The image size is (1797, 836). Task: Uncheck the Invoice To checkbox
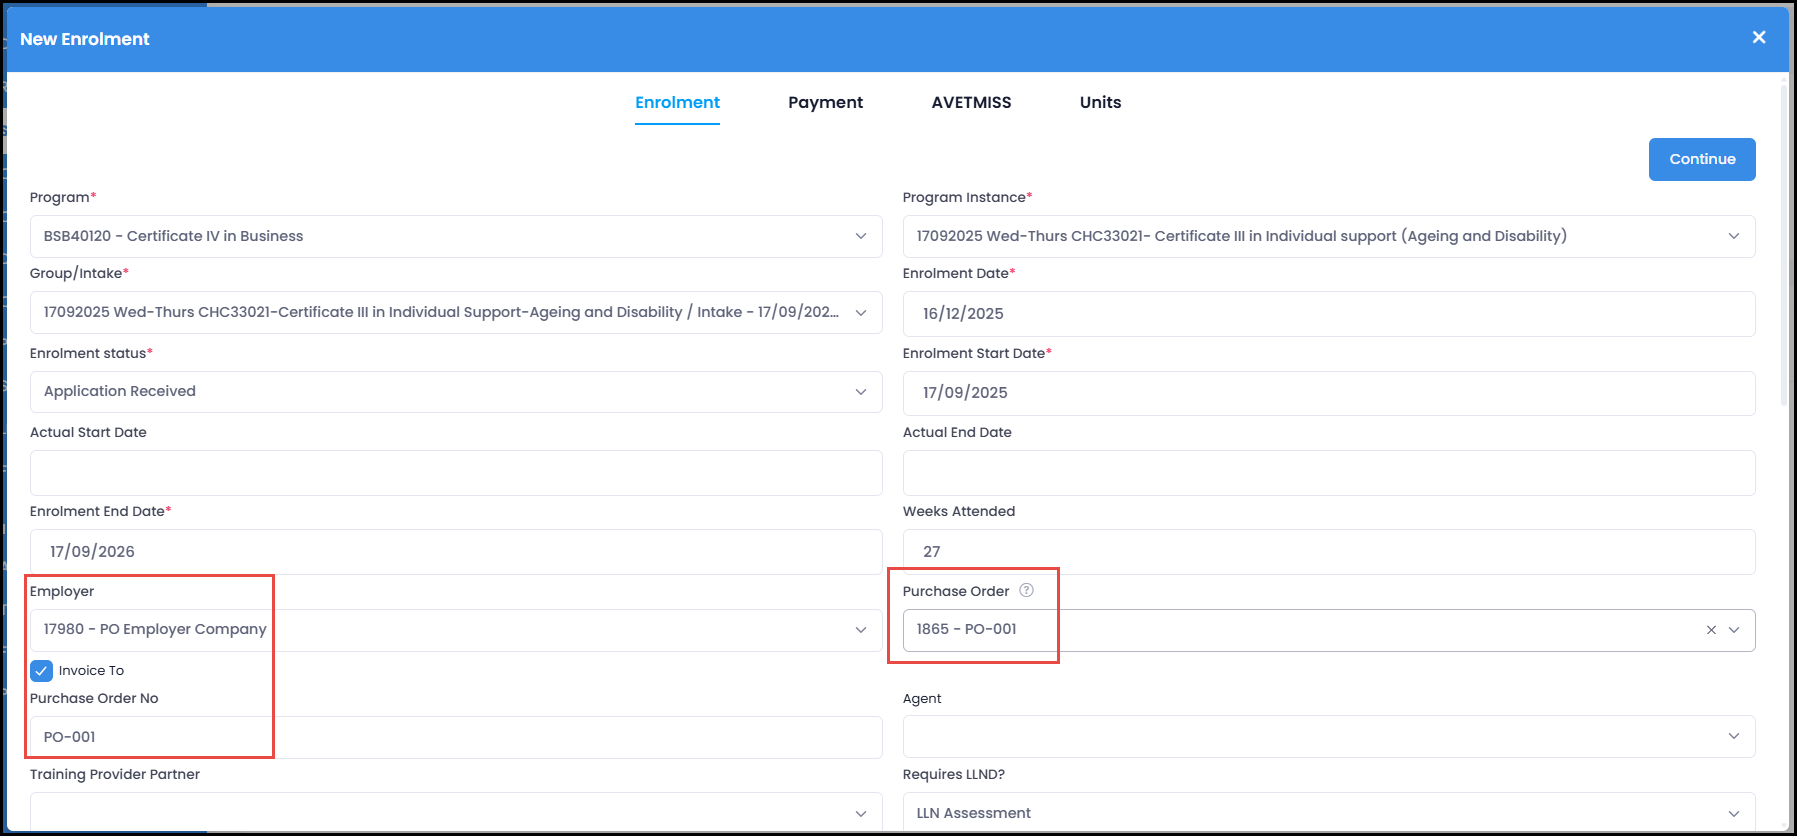(42, 671)
